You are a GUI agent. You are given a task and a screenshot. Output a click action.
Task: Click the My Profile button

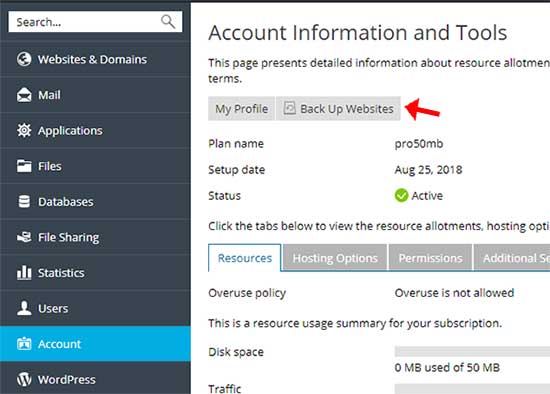[x=241, y=108]
